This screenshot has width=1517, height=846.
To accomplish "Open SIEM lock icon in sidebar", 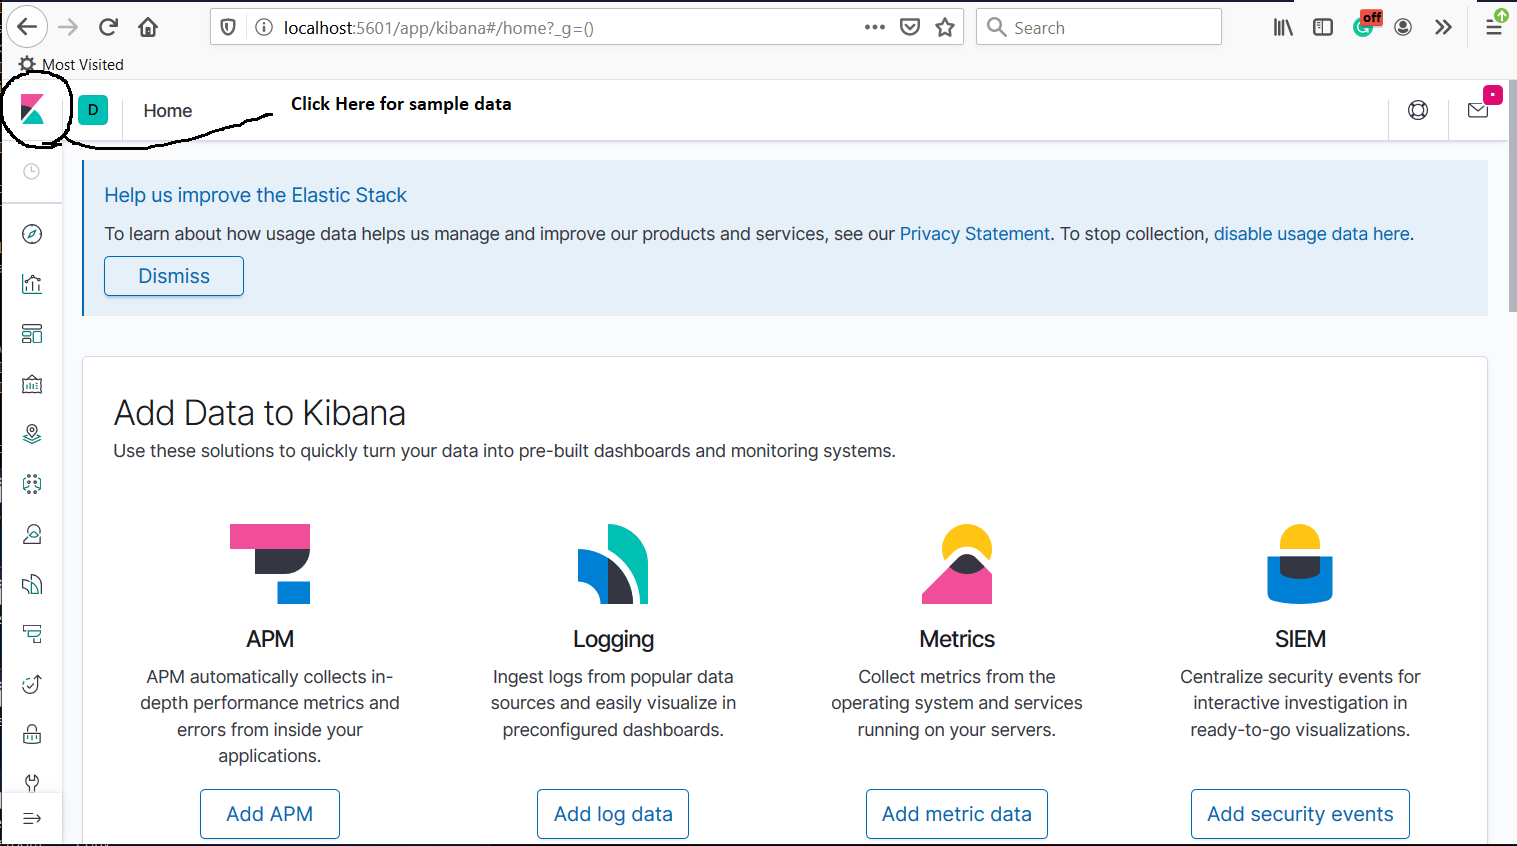I will click(x=32, y=734).
